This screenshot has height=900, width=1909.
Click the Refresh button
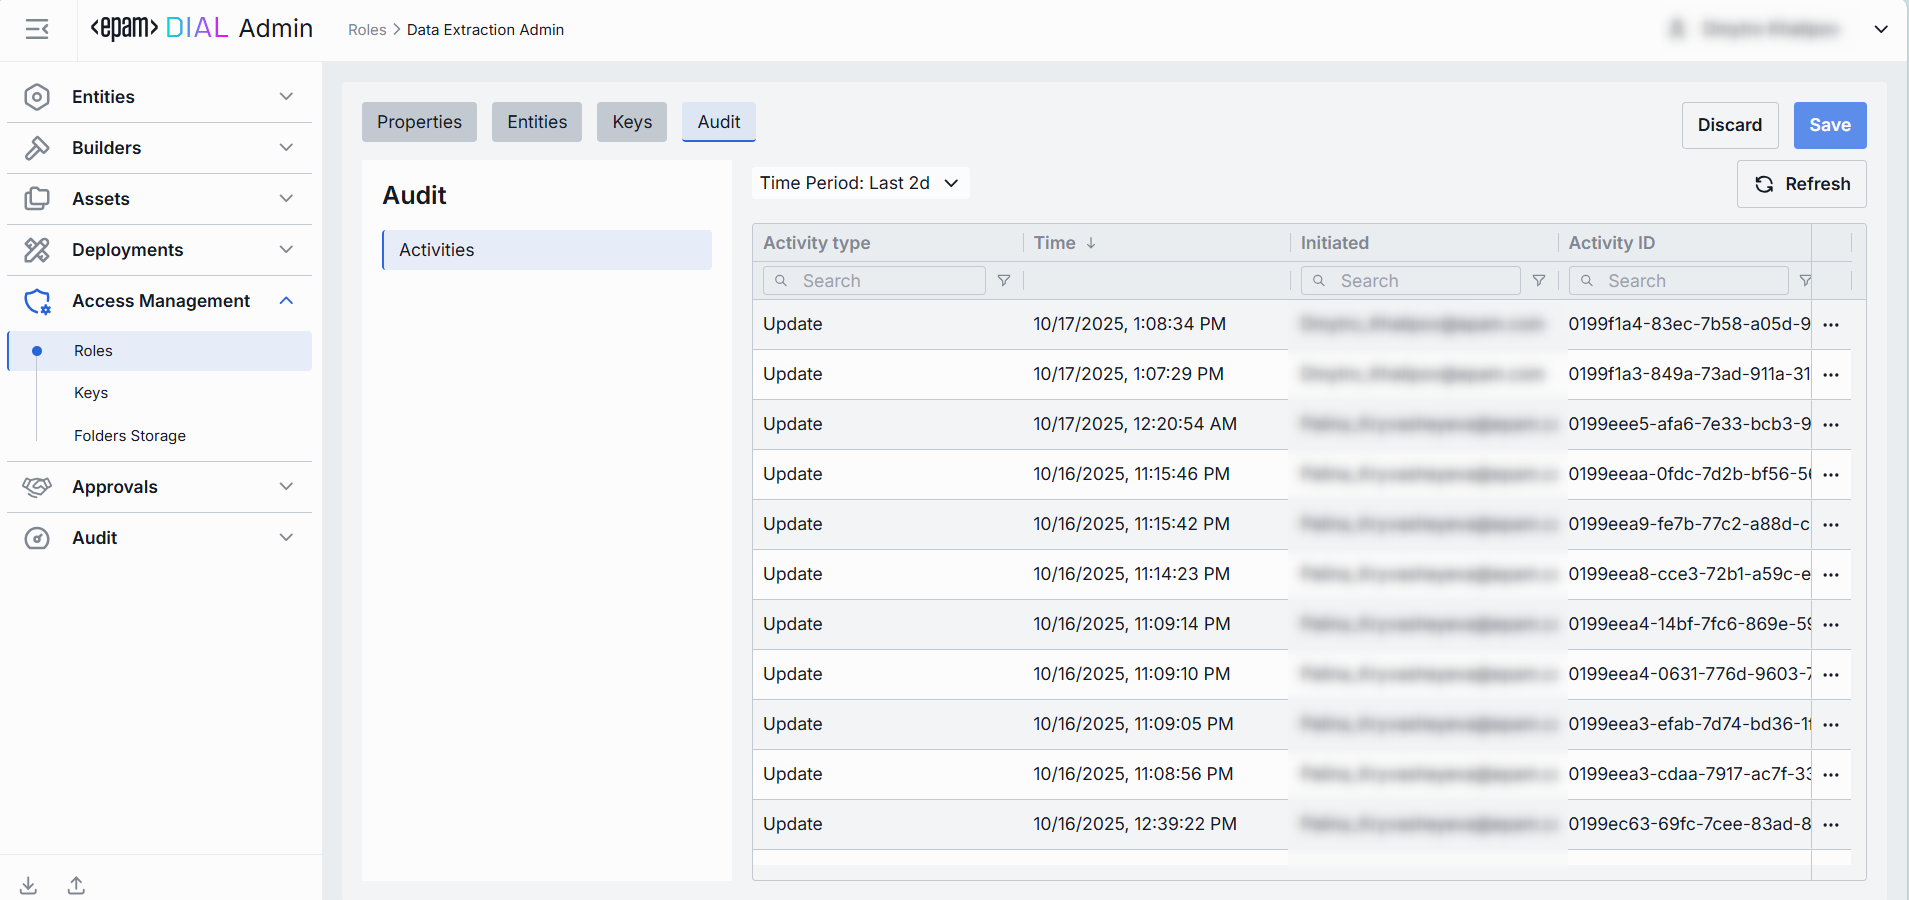click(1801, 184)
